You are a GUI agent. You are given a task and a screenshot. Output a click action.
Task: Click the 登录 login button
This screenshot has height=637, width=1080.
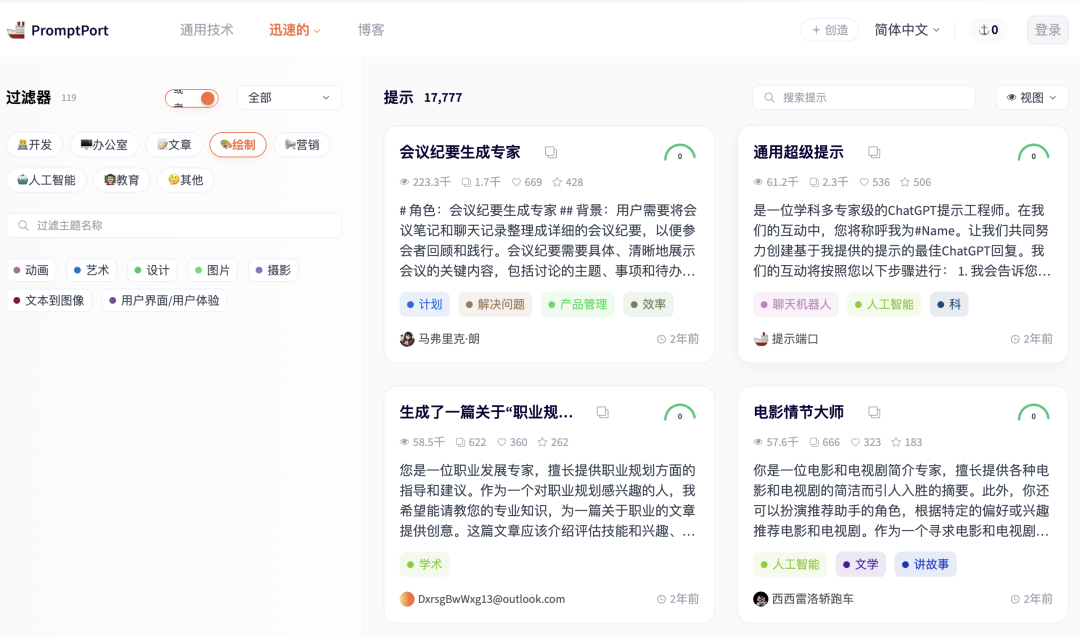tap(1048, 30)
